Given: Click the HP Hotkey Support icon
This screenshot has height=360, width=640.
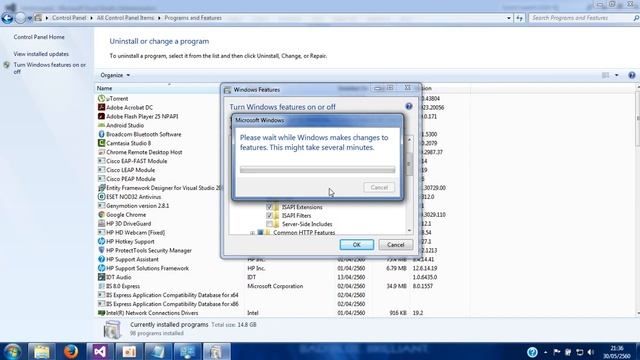Looking at the screenshot, I should (x=101, y=242).
